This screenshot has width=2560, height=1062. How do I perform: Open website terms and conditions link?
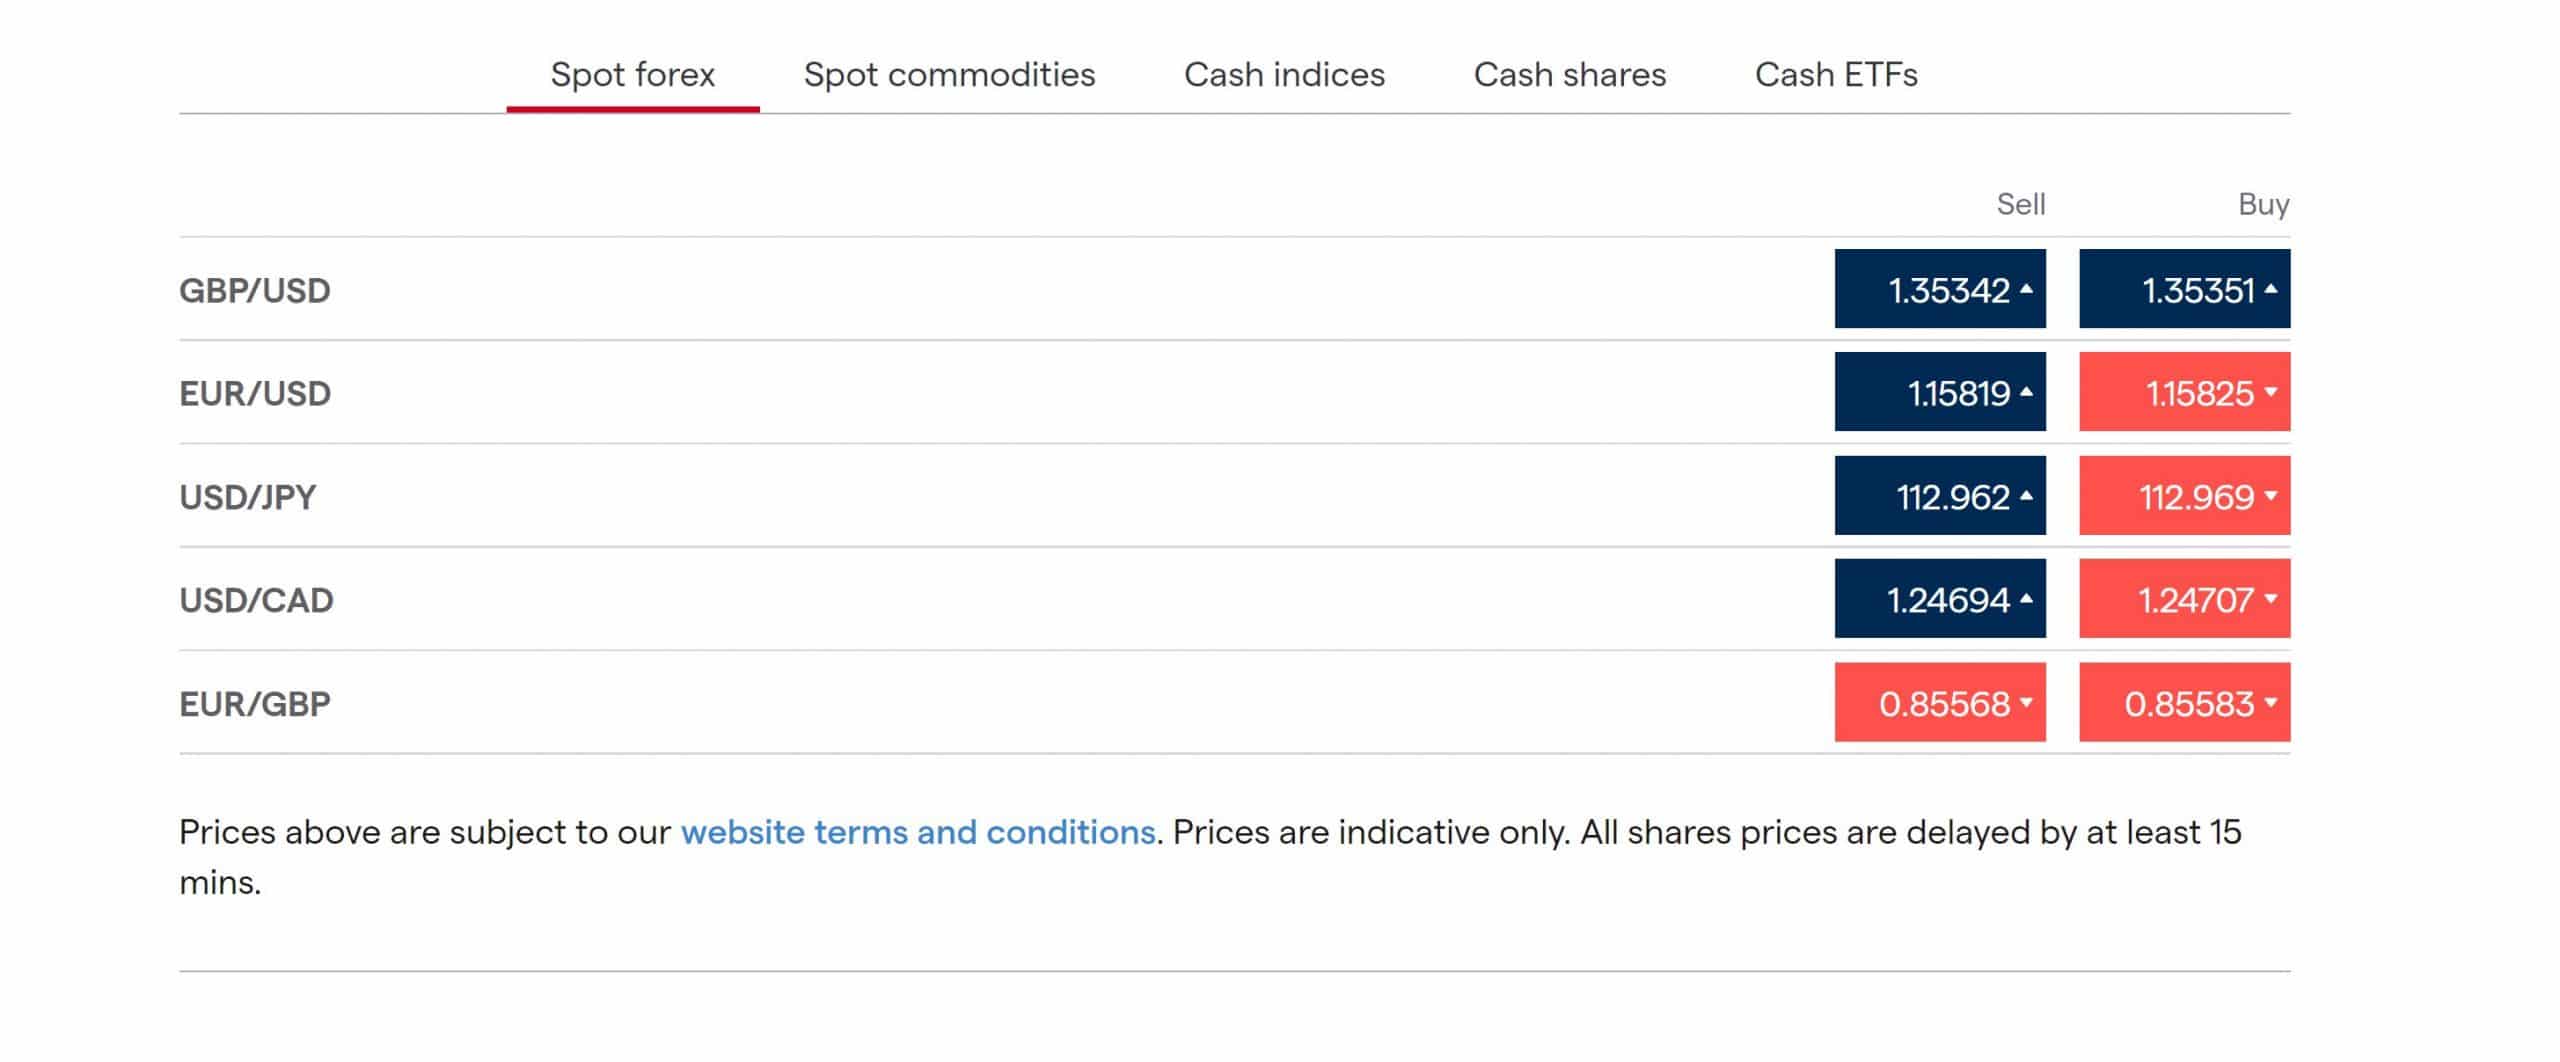[x=918, y=832]
